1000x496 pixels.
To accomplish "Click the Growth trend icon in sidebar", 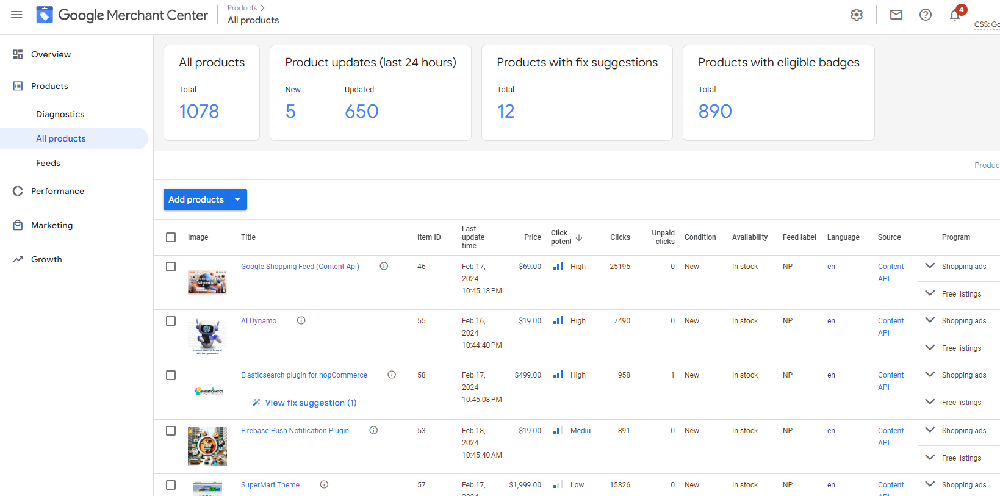I will click(18, 259).
